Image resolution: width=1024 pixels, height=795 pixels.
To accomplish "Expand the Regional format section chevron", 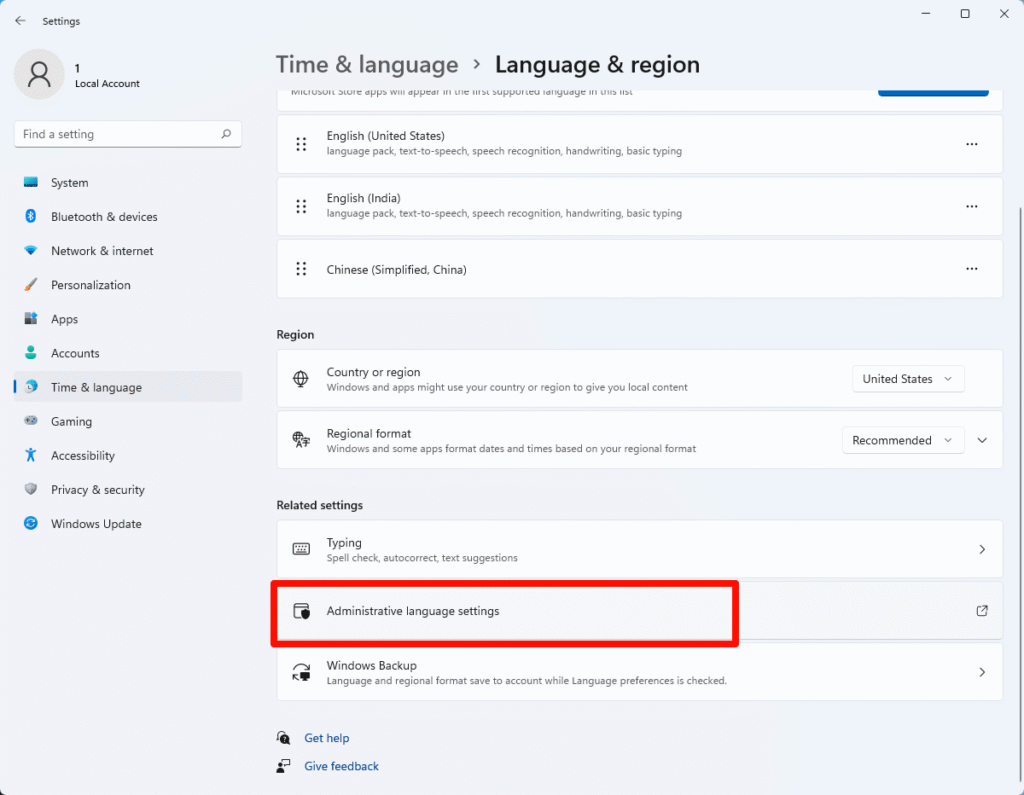I will pyautogui.click(x=982, y=440).
